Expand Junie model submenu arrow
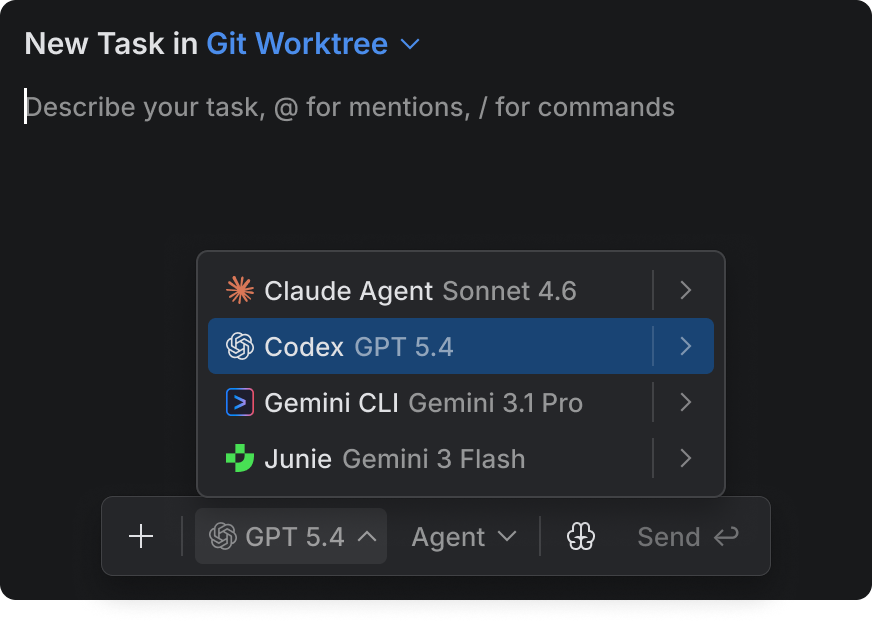This screenshot has width=872, height=624. pyautogui.click(x=685, y=459)
